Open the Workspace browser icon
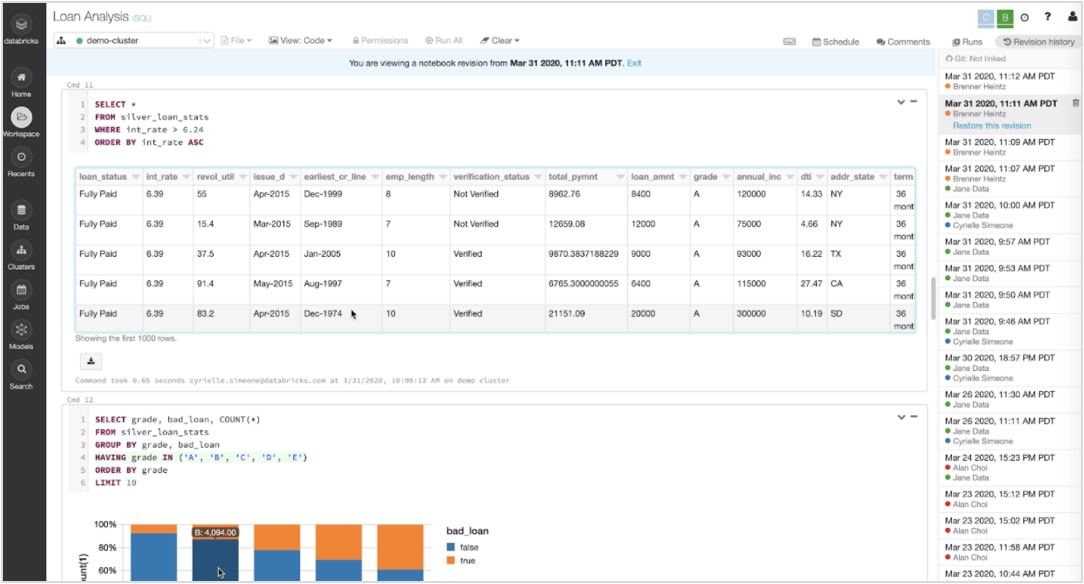 point(21,118)
